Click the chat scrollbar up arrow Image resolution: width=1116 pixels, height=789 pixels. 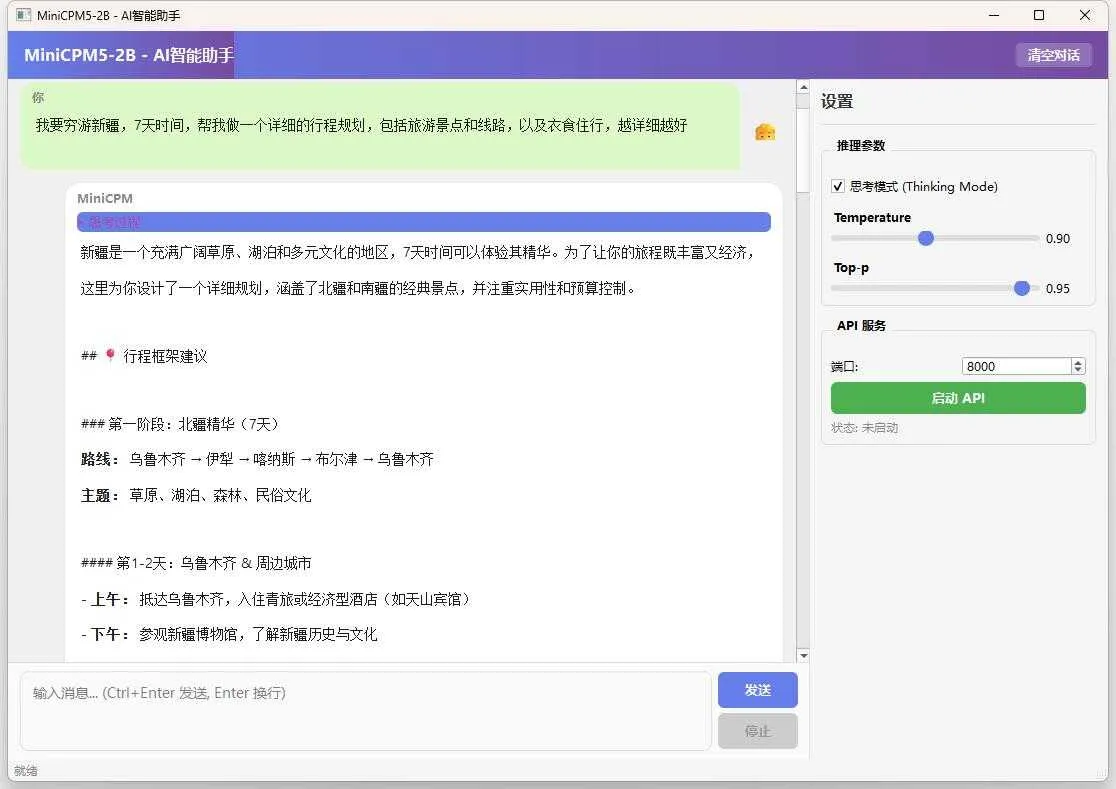(803, 87)
